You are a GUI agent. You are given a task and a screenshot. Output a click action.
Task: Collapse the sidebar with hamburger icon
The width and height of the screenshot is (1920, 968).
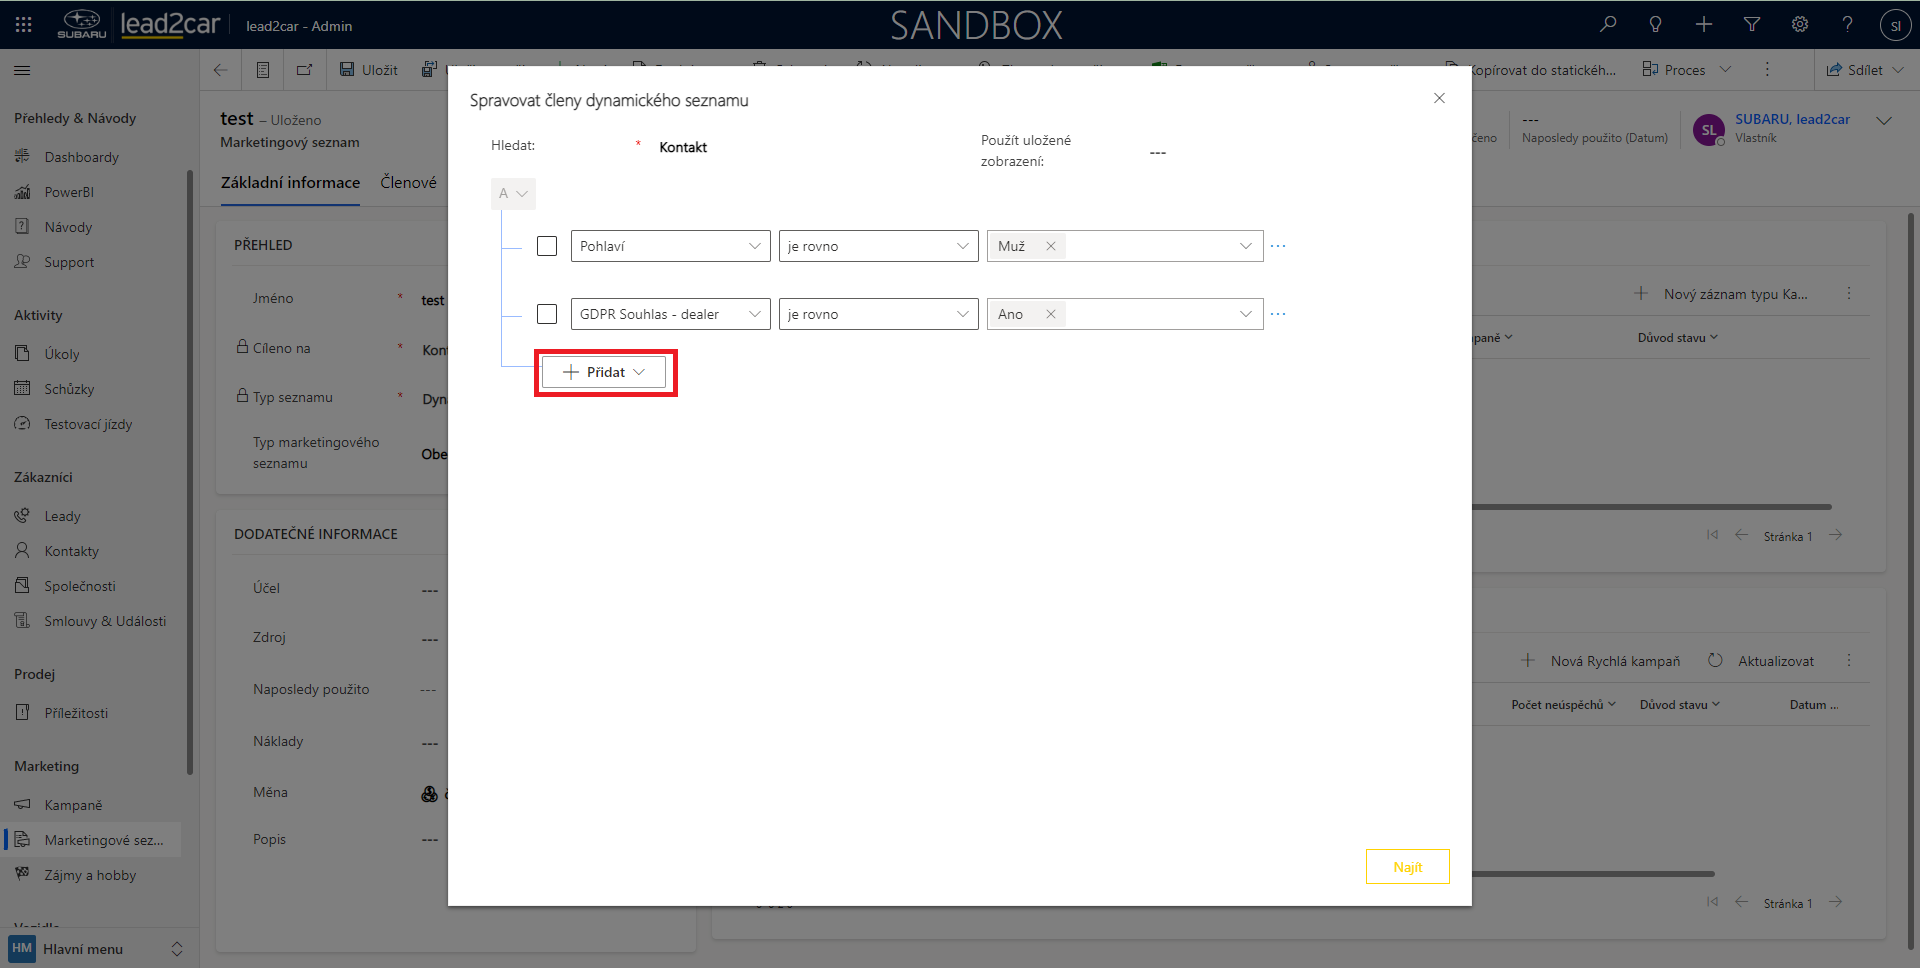[22, 70]
